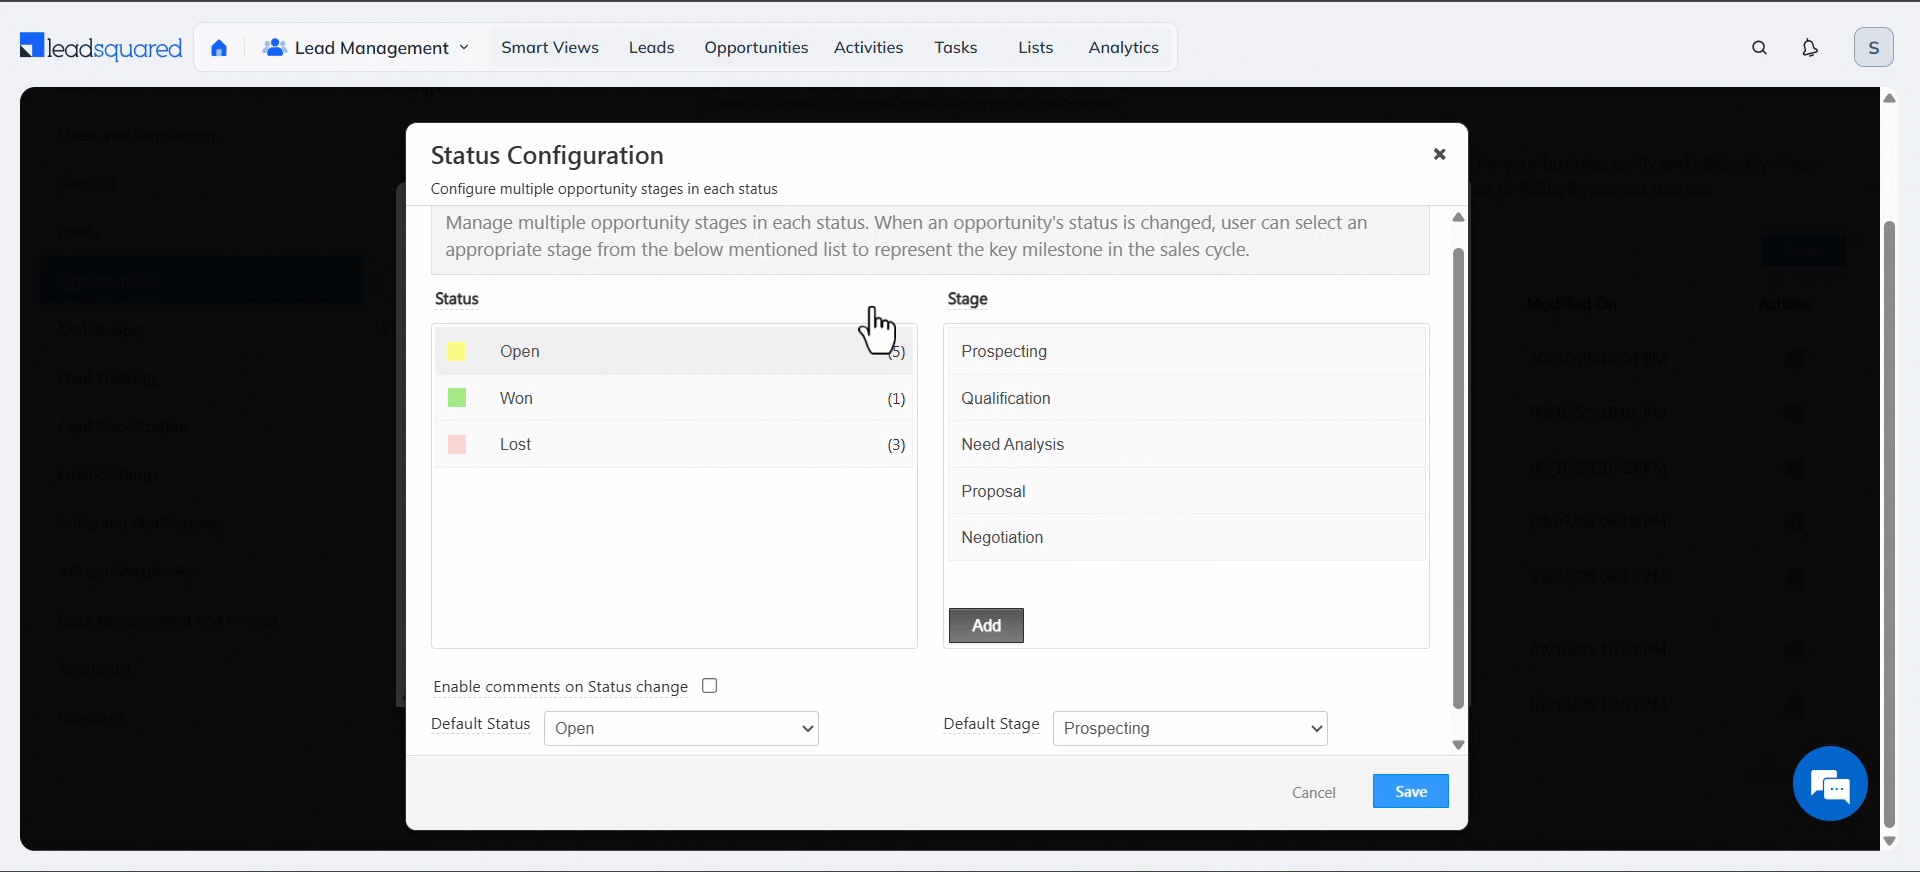This screenshot has width=1920, height=872.
Task: Enable comments on Status change checkbox
Action: coord(710,686)
